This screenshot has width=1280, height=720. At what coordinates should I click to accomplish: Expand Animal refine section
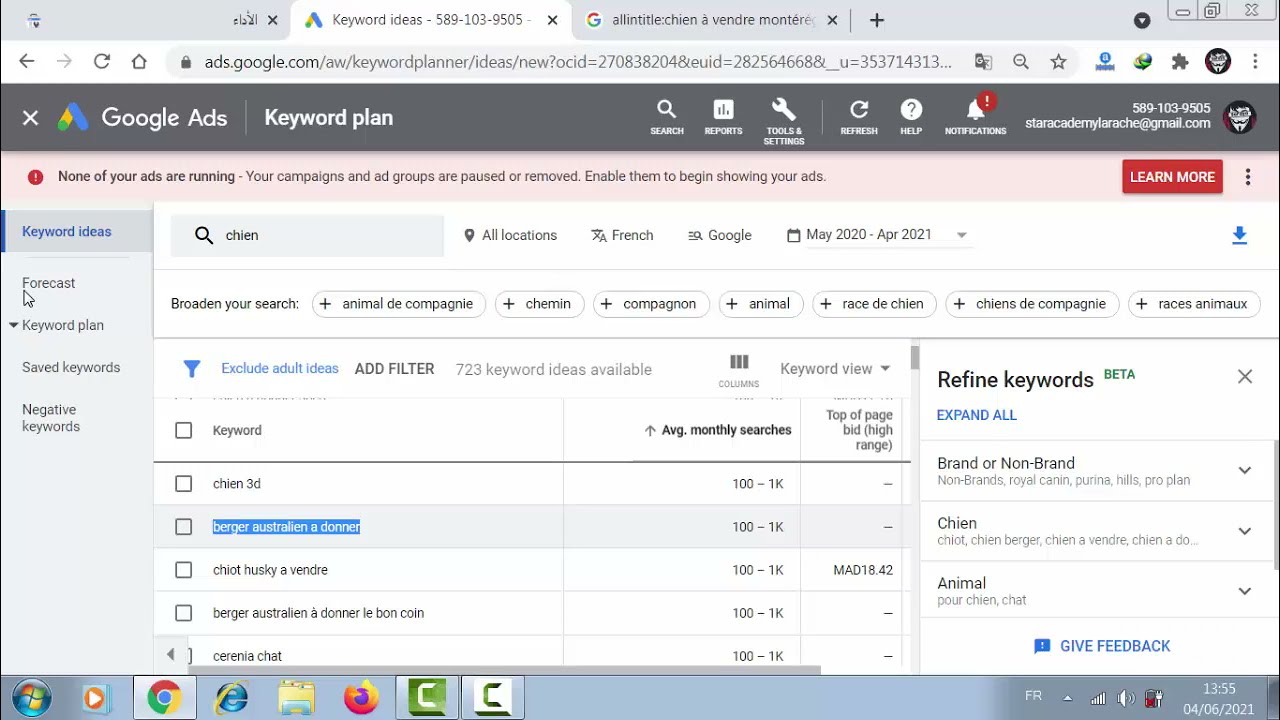tap(1245, 591)
